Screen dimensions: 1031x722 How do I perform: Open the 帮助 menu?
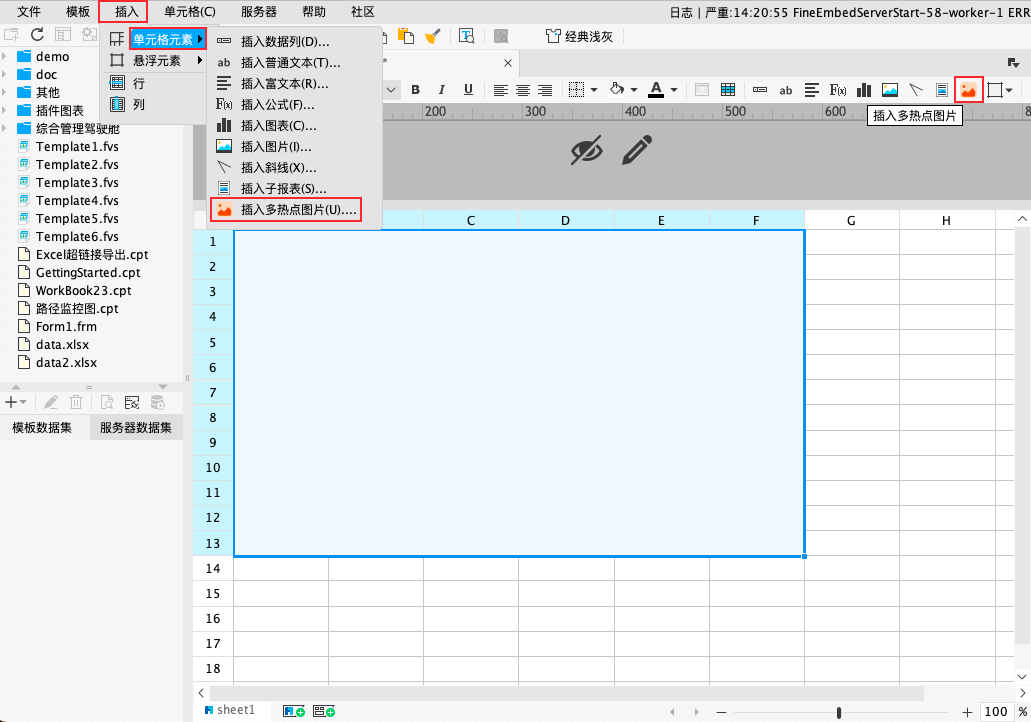(314, 12)
